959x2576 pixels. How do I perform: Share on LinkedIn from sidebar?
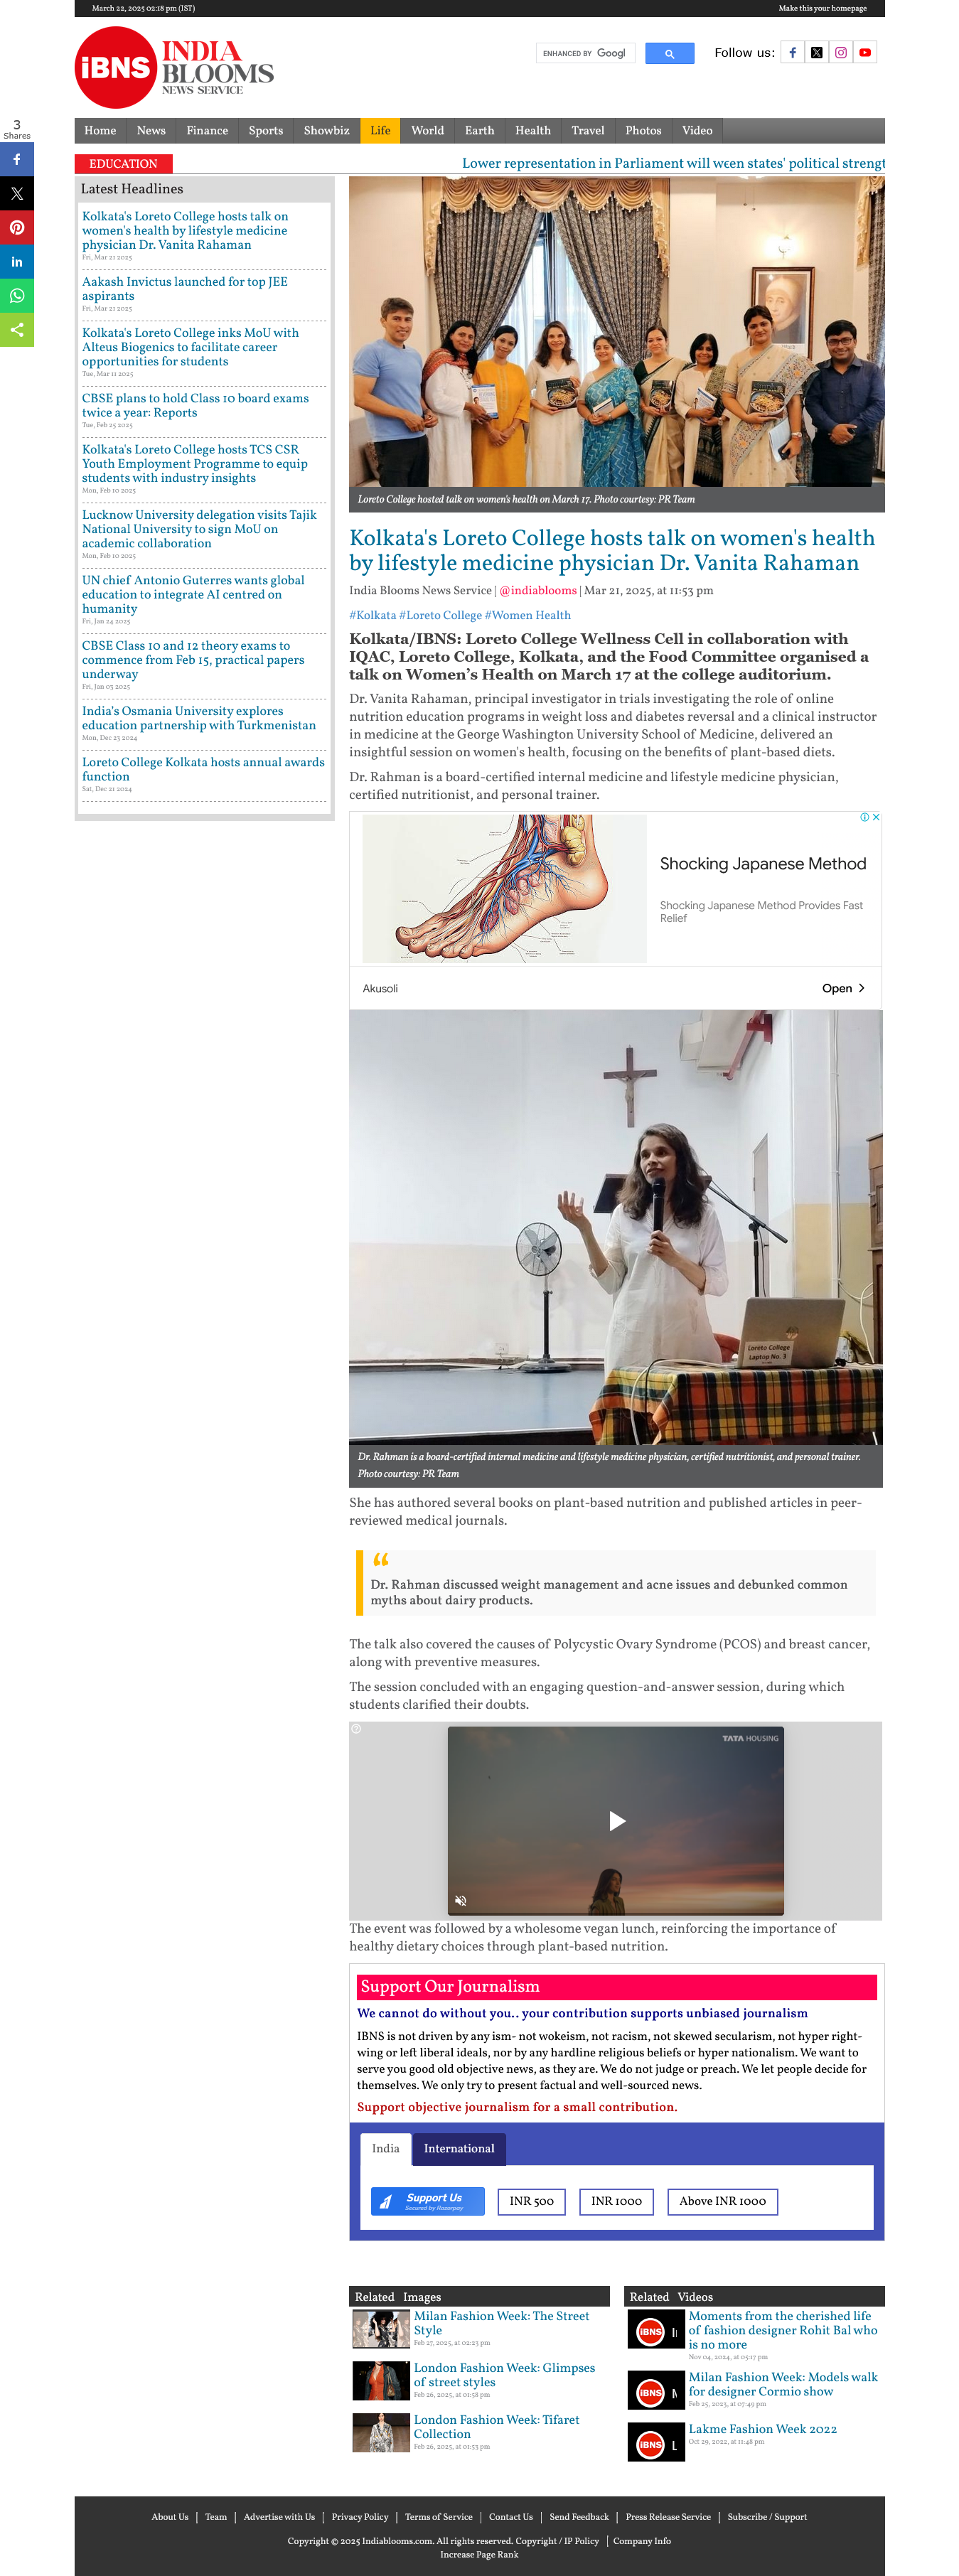pyautogui.click(x=17, y=261)
